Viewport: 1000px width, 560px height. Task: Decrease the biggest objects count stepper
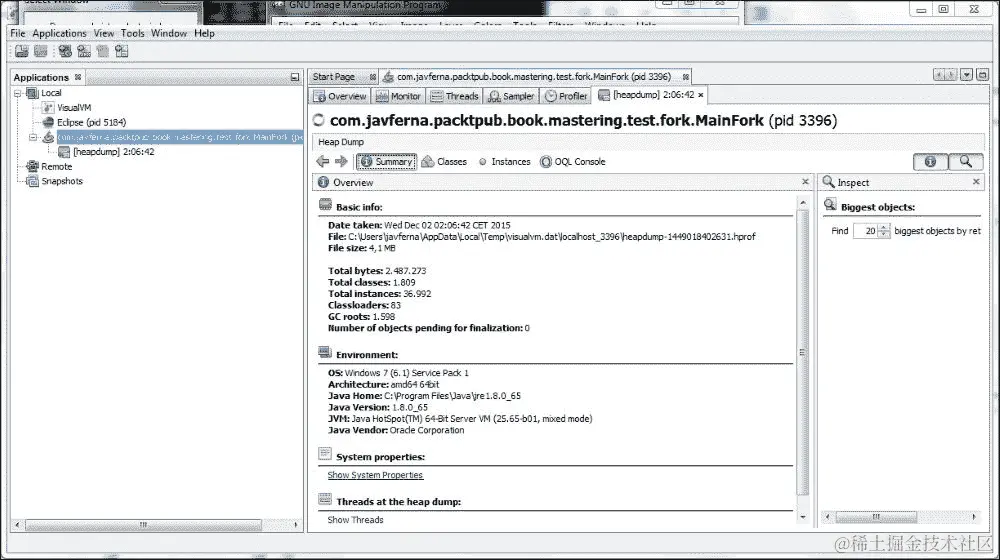coord(883,235)
